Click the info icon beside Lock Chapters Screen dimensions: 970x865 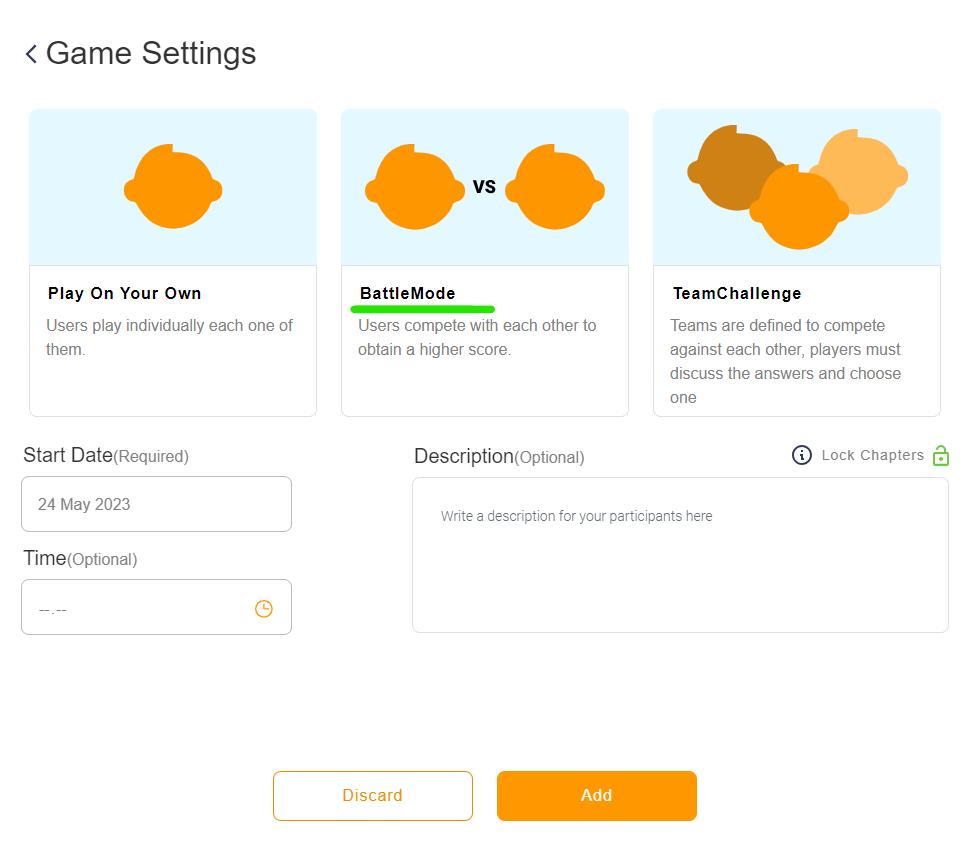[x=802, y=455]
